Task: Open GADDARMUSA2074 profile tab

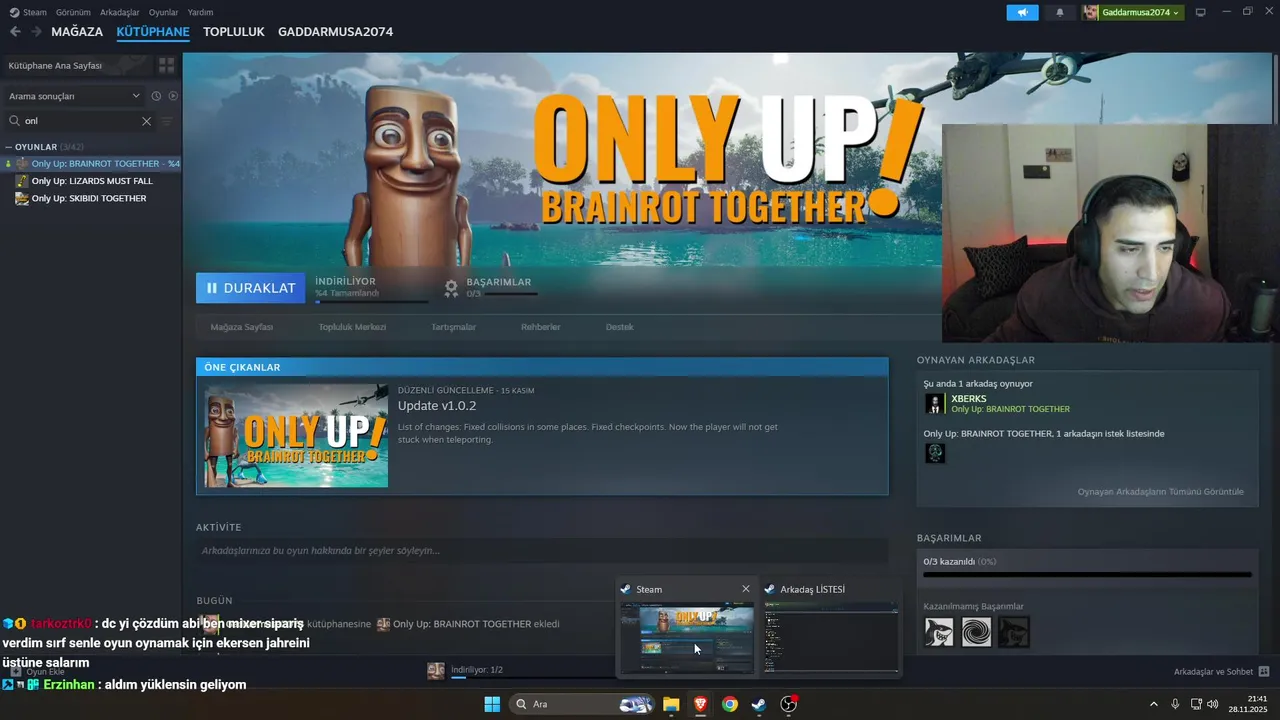Action: 335,32
